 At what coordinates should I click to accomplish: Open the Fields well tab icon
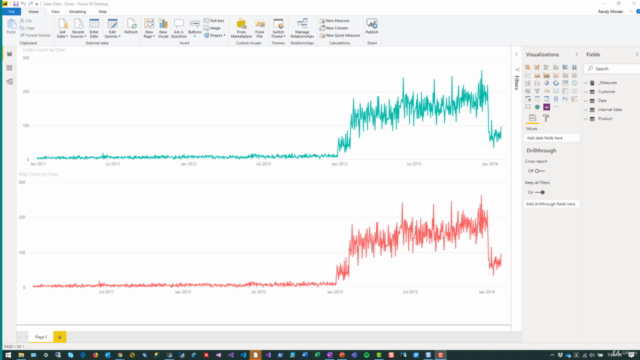pos(532,118)
